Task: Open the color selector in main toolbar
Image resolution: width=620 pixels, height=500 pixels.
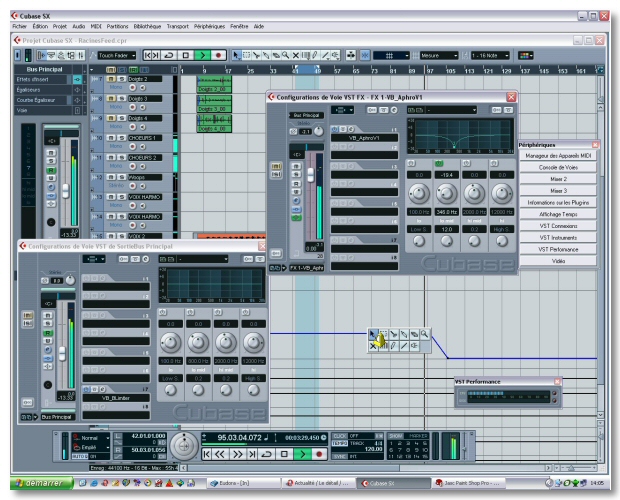Action: point(525,55)
